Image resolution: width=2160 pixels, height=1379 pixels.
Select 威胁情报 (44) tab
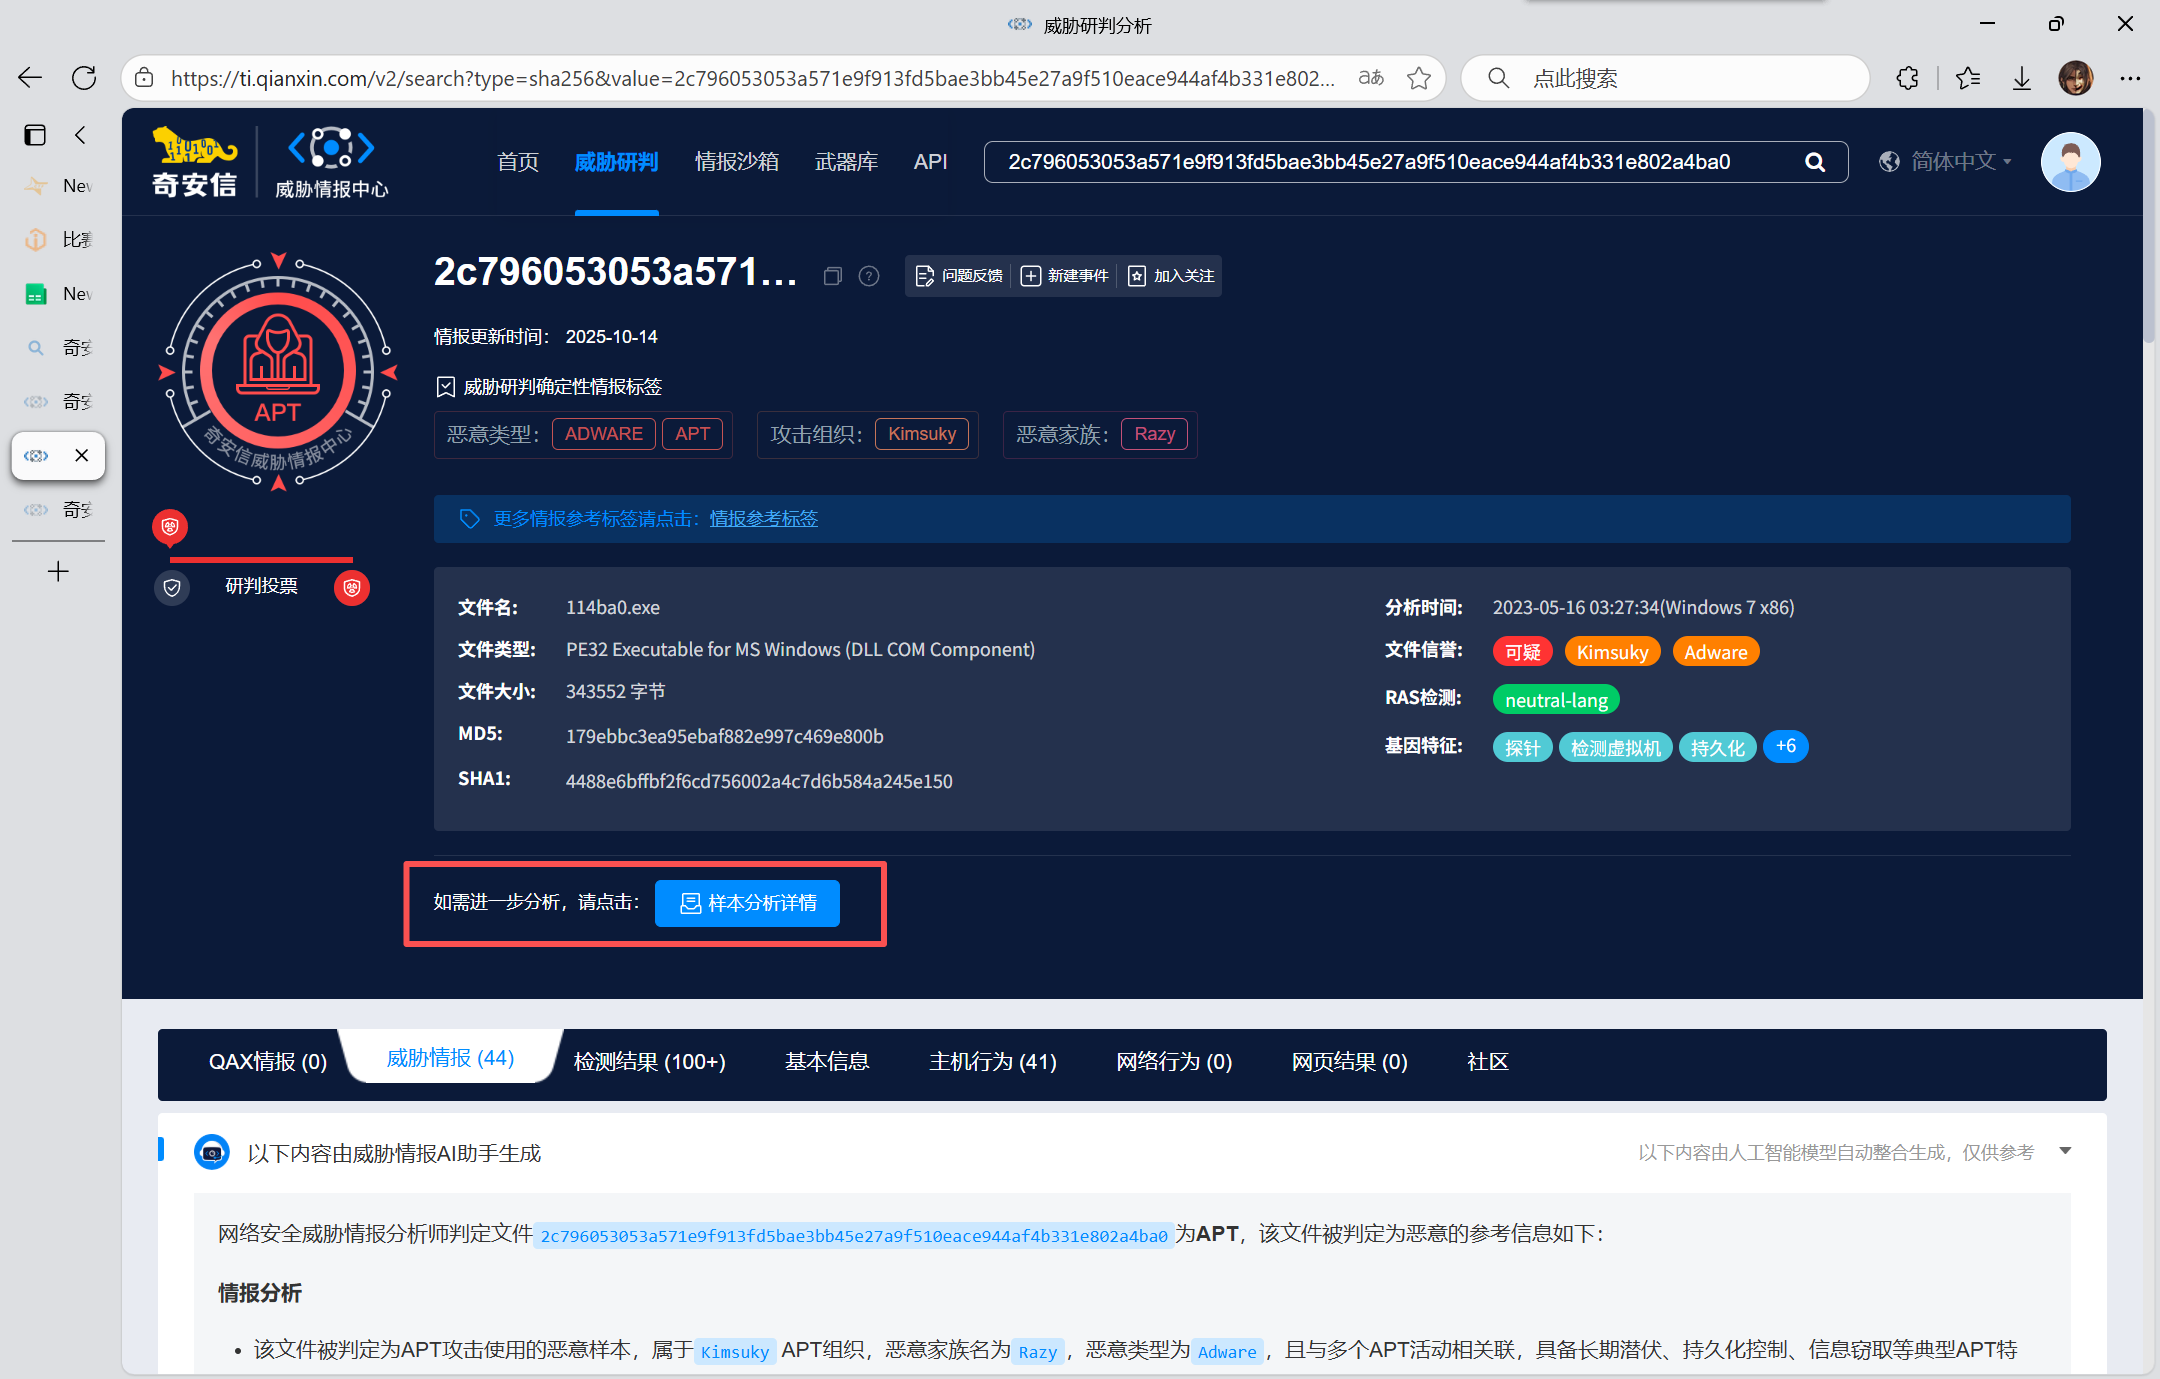[450, 1058]
